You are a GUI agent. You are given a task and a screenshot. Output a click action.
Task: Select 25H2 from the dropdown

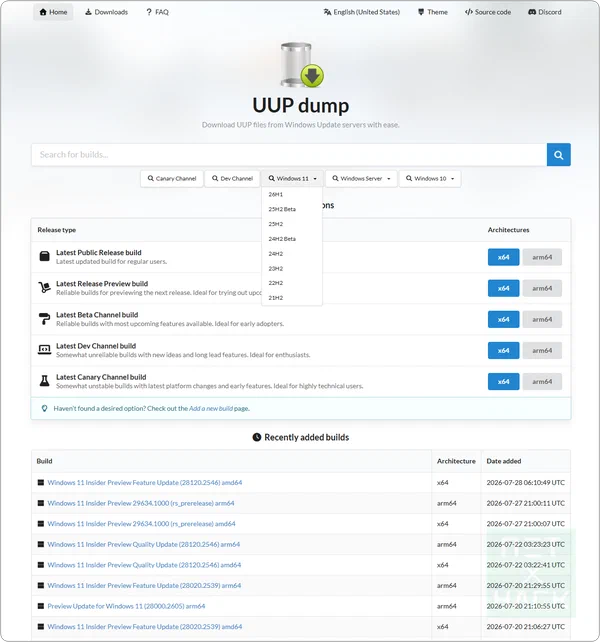292,224
